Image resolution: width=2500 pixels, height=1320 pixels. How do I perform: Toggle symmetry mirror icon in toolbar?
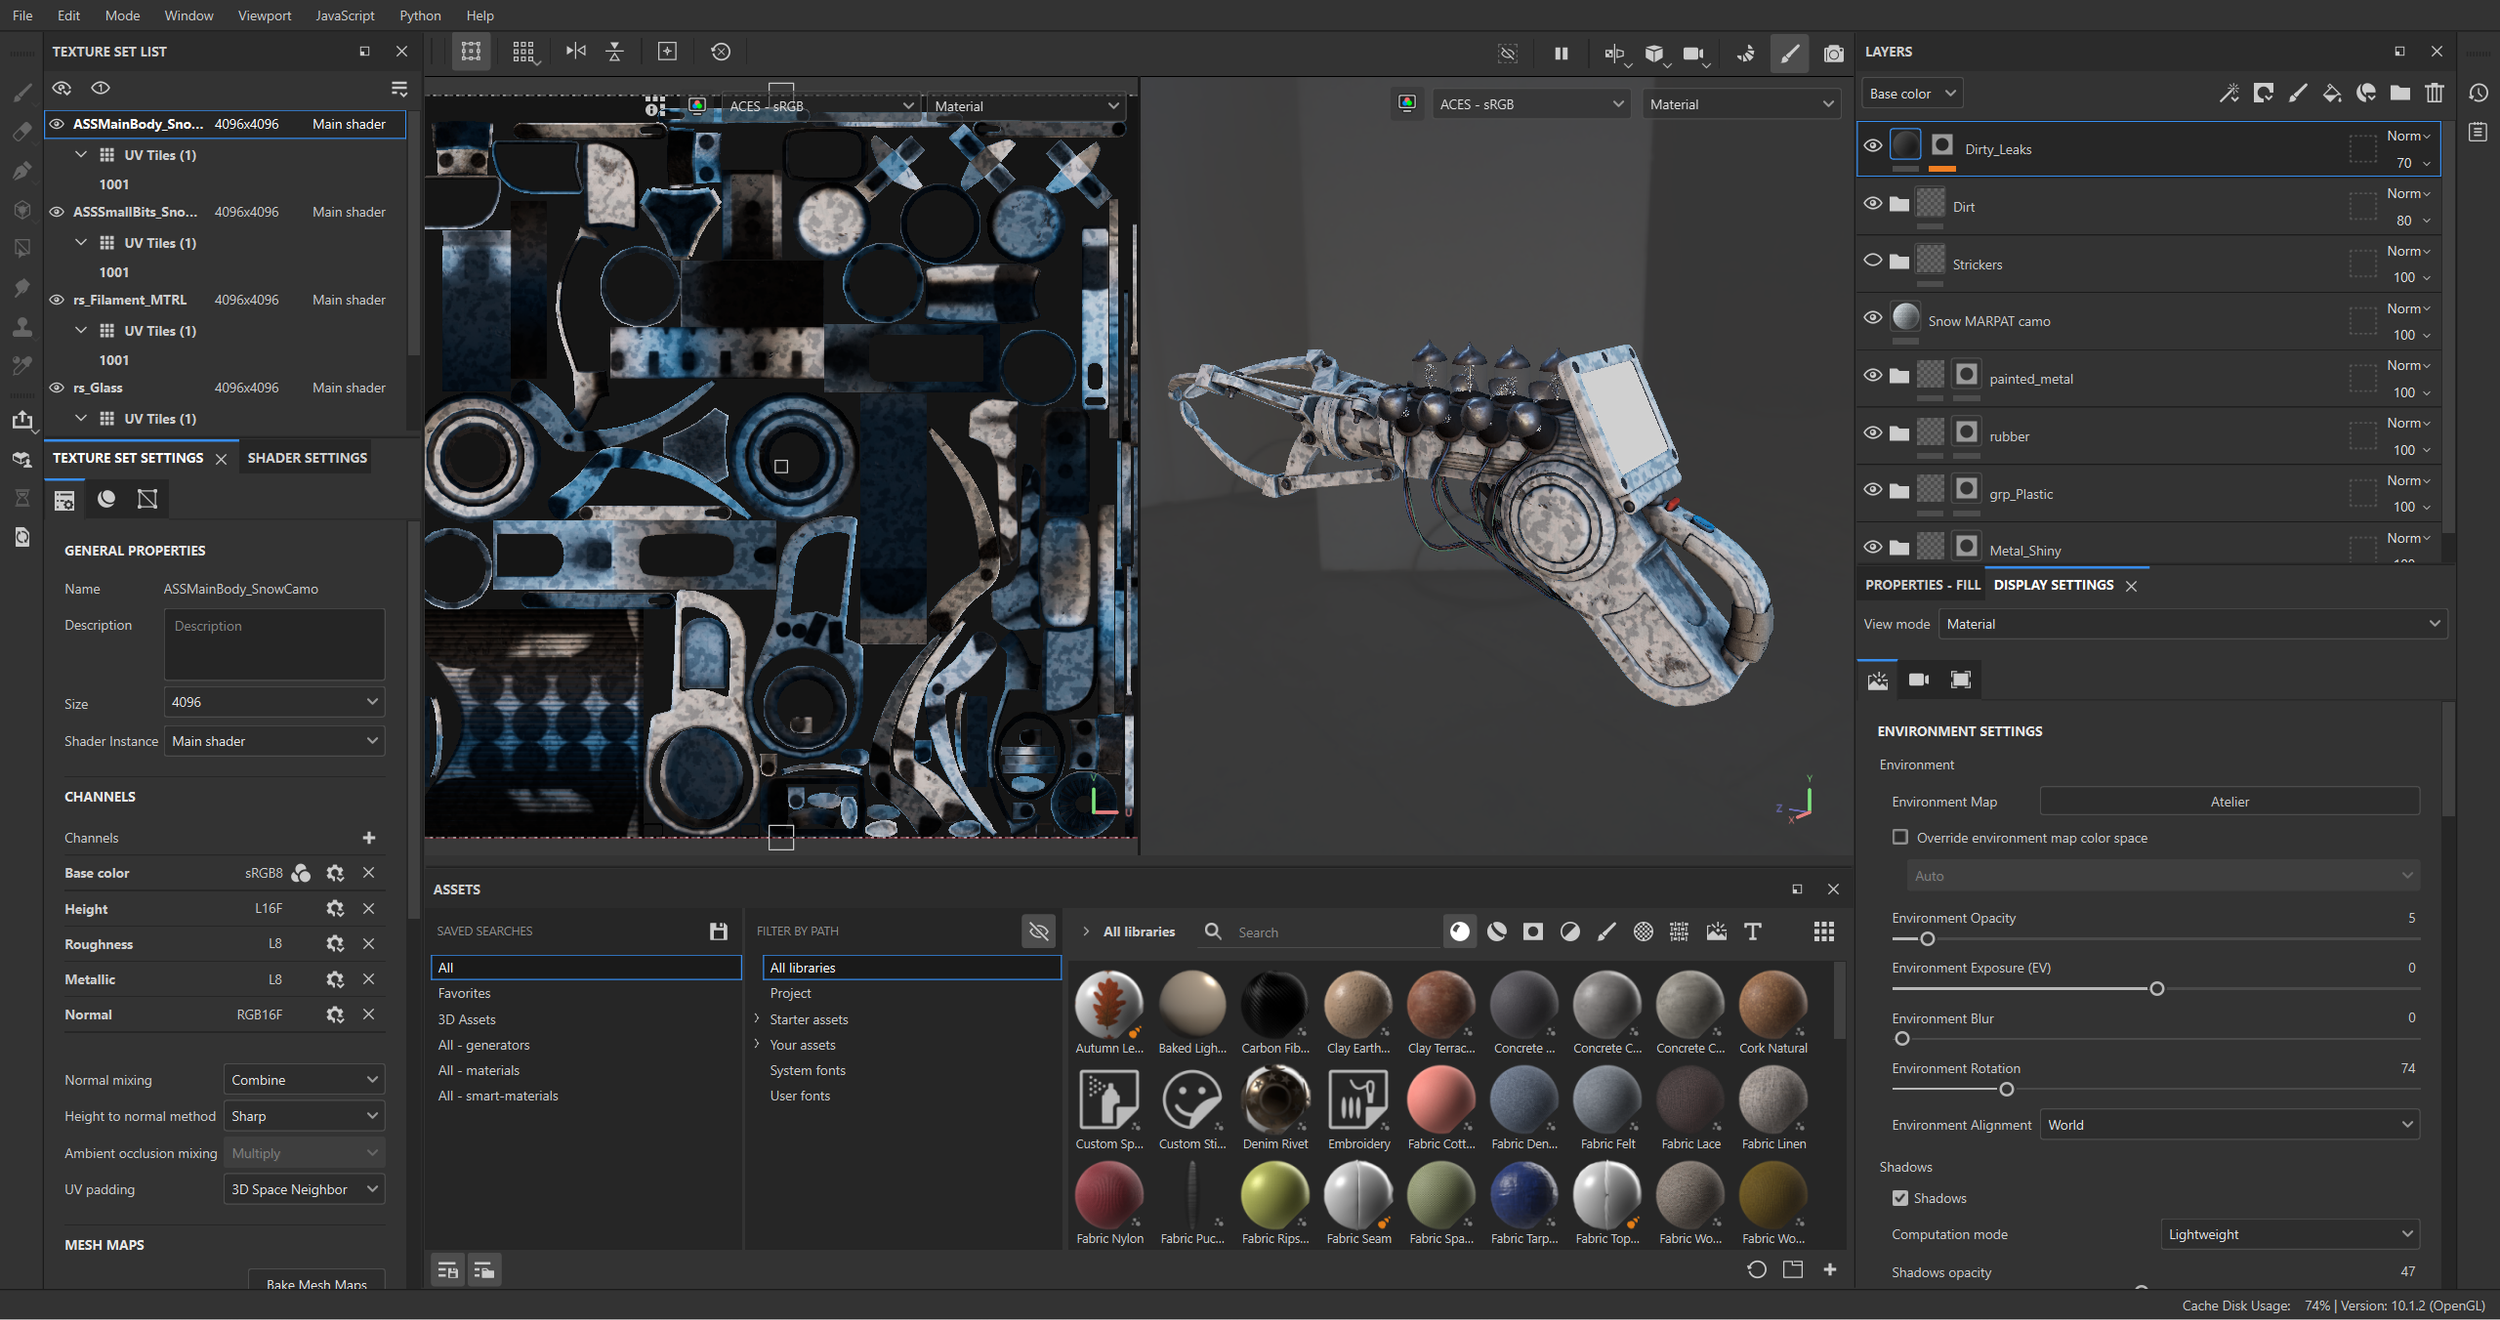tap(1613, 53)
